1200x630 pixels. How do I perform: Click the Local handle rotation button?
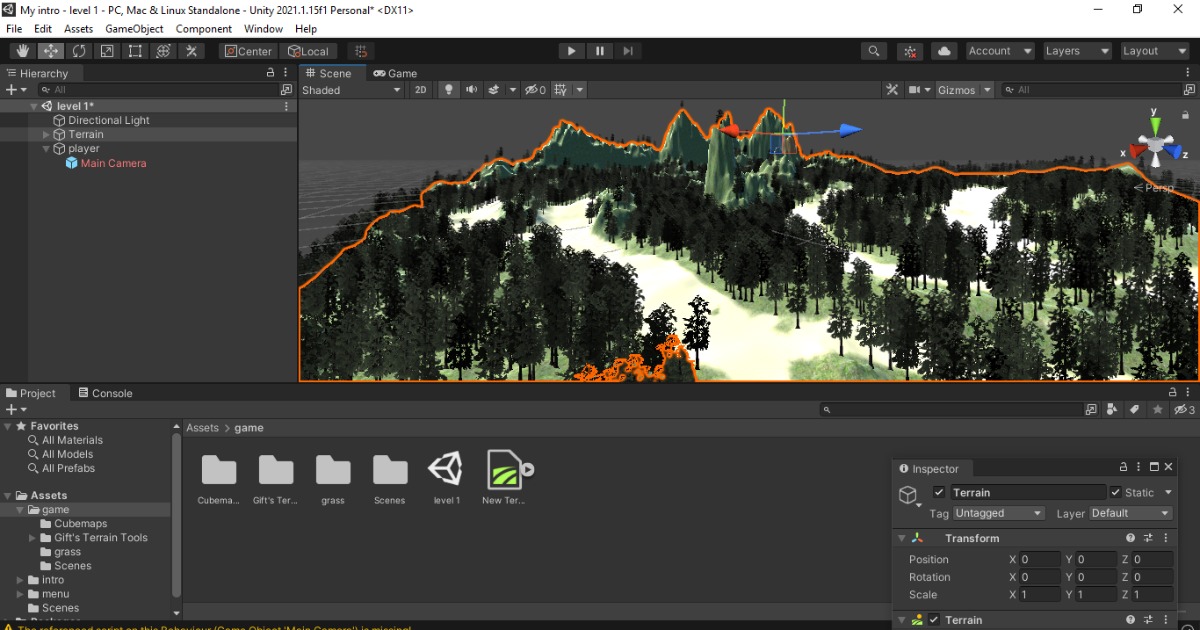click(308, 51)
